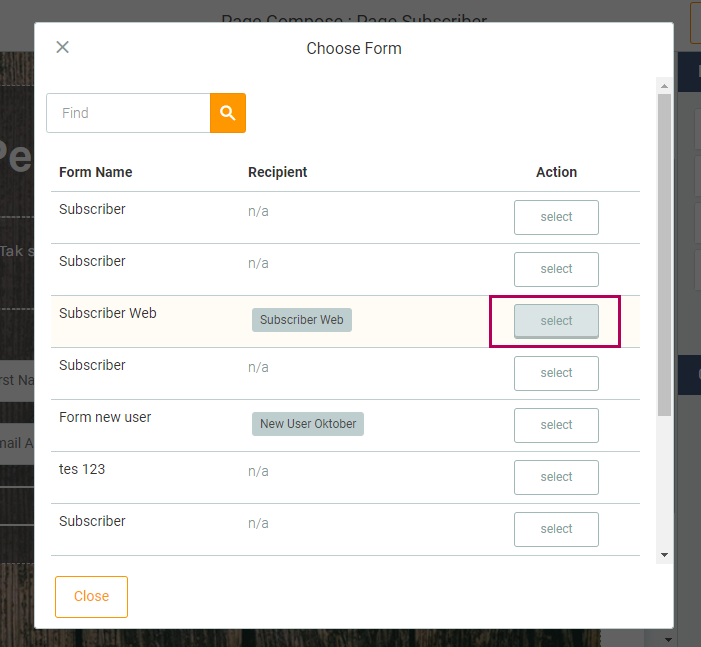This screenshot has width=701, height=647.
Task: Click the orange Close button
Action: click(91, 596)
